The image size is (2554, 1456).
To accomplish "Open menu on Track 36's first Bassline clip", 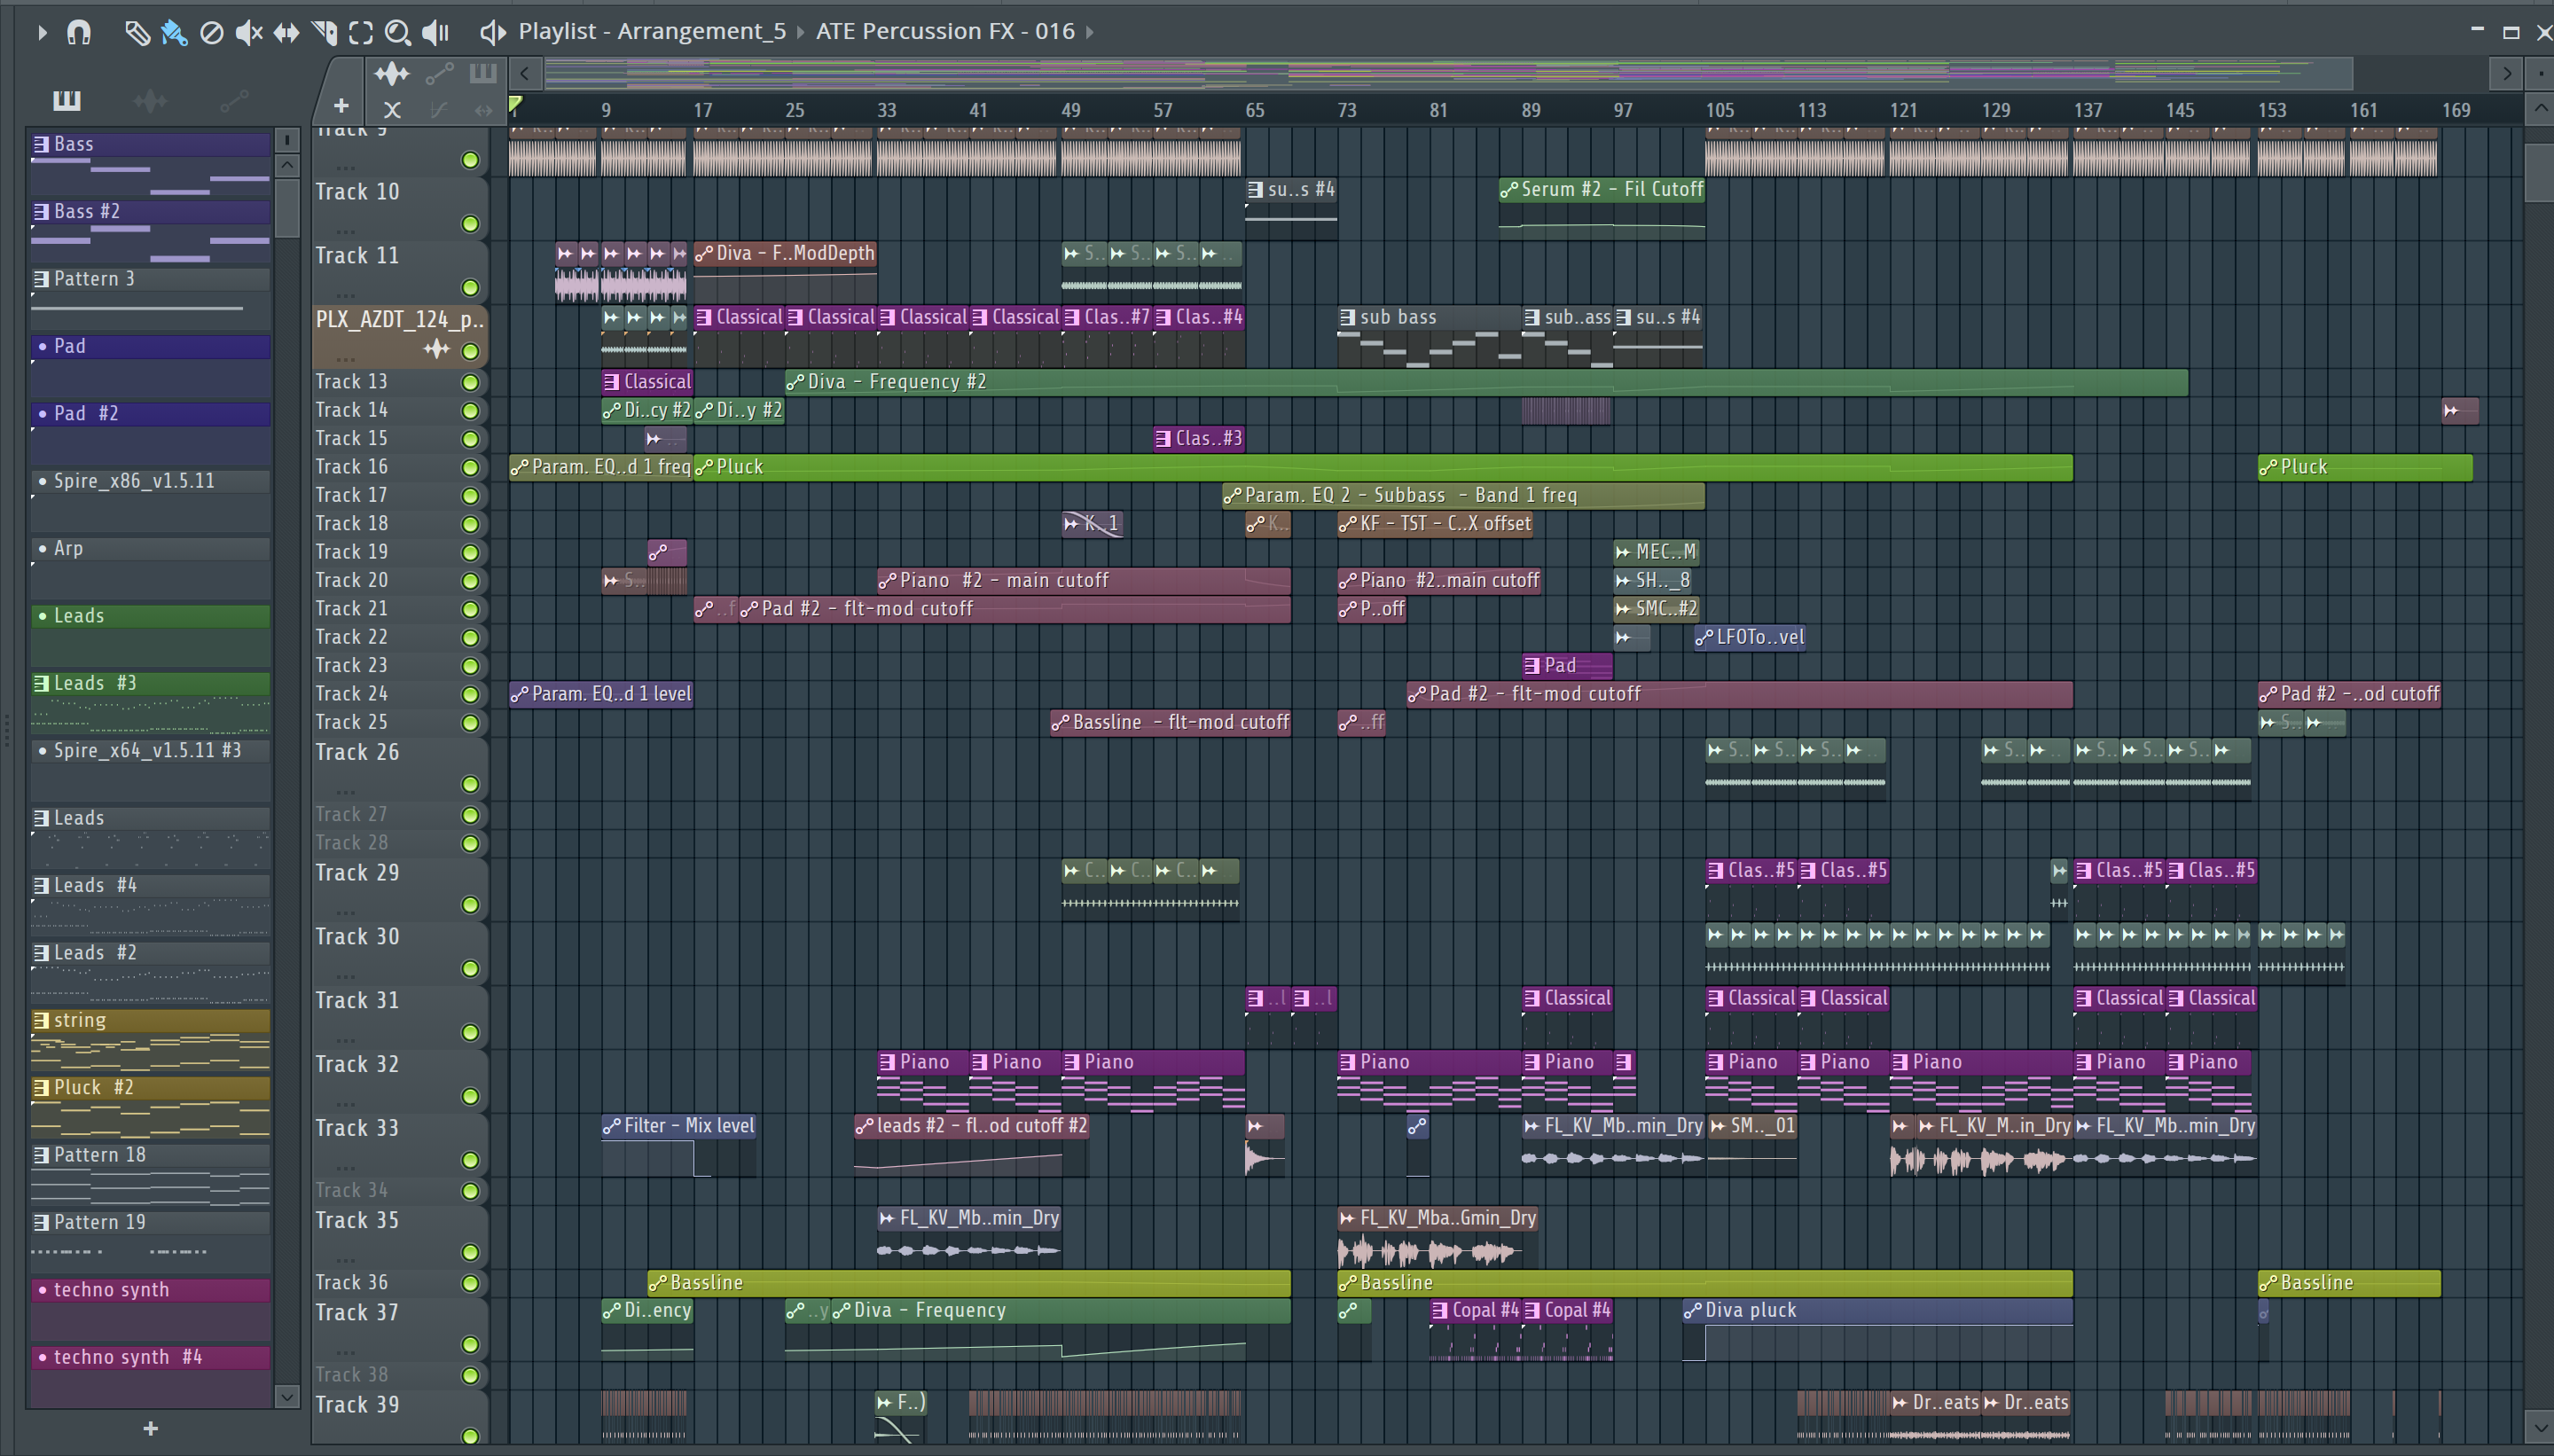I will pos(658,1283).
